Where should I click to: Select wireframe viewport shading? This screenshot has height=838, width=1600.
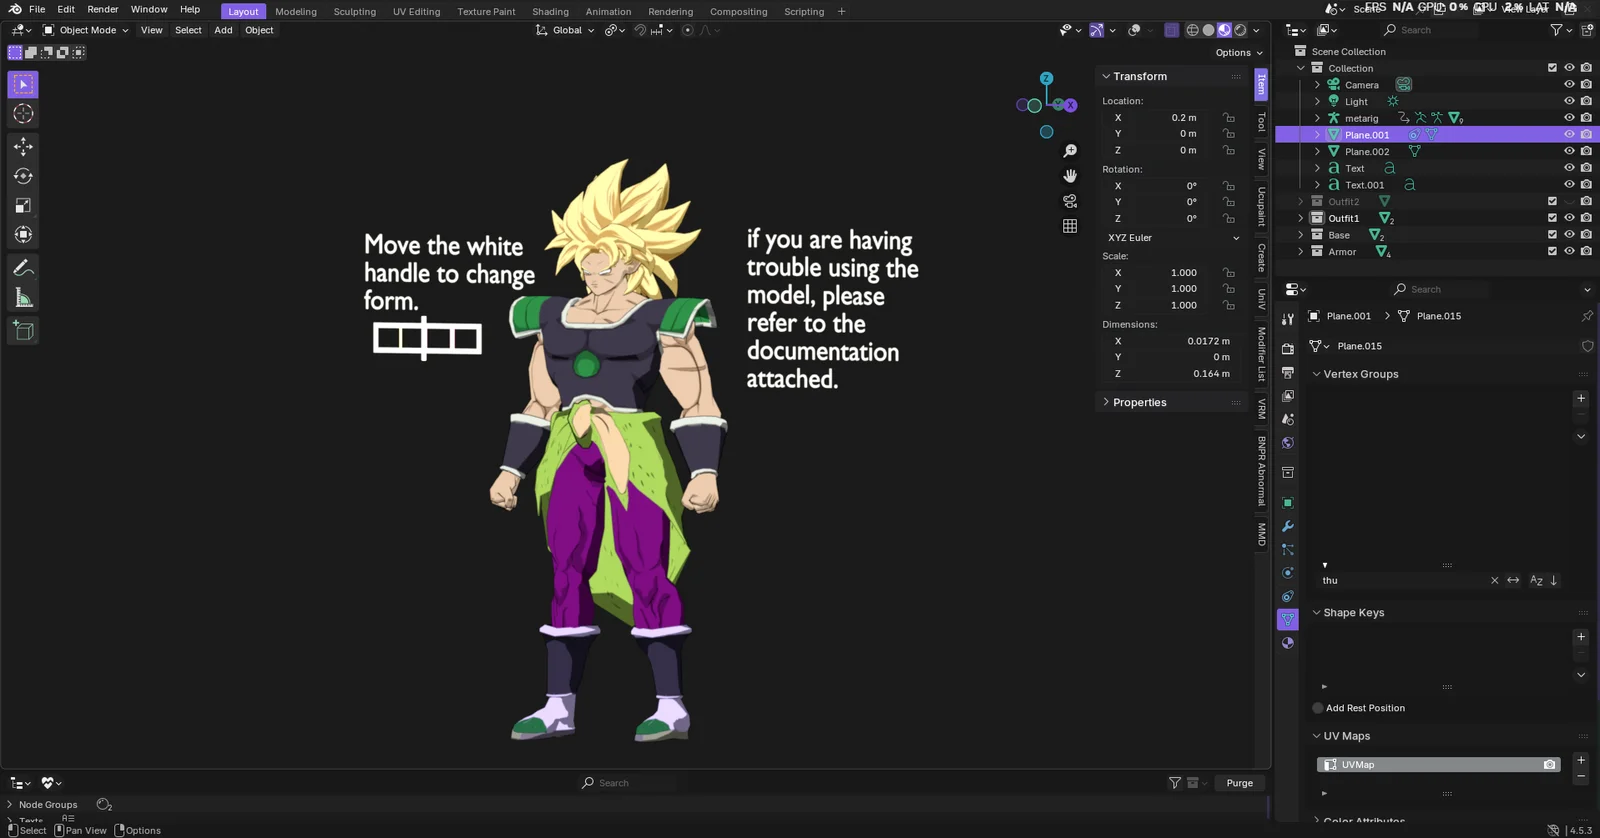pos(1192,30)
